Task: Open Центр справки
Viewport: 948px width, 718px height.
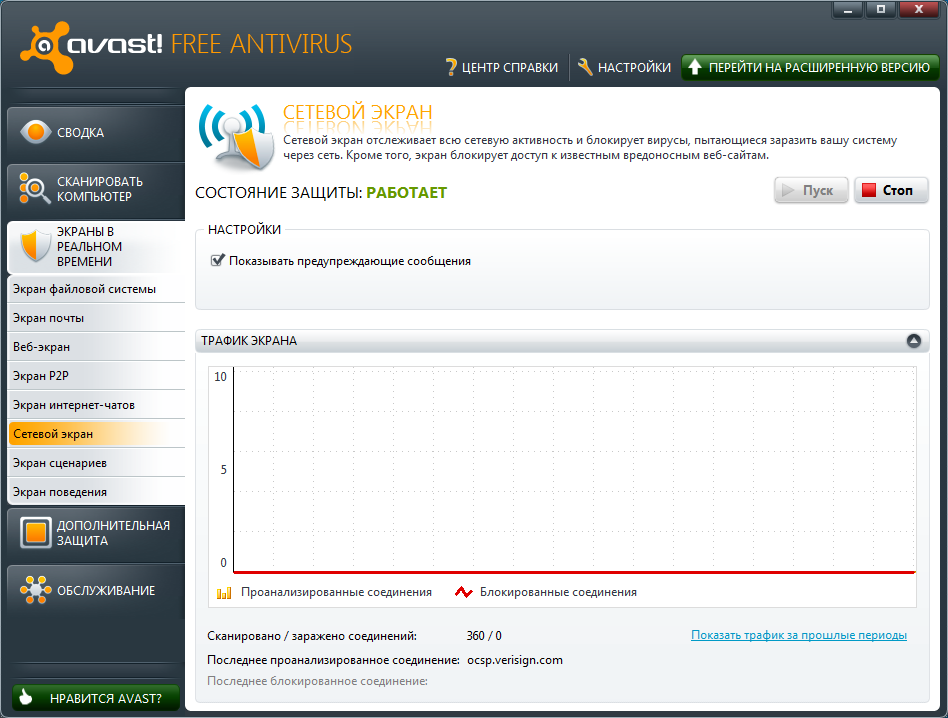Action: [x=502, y=67]
